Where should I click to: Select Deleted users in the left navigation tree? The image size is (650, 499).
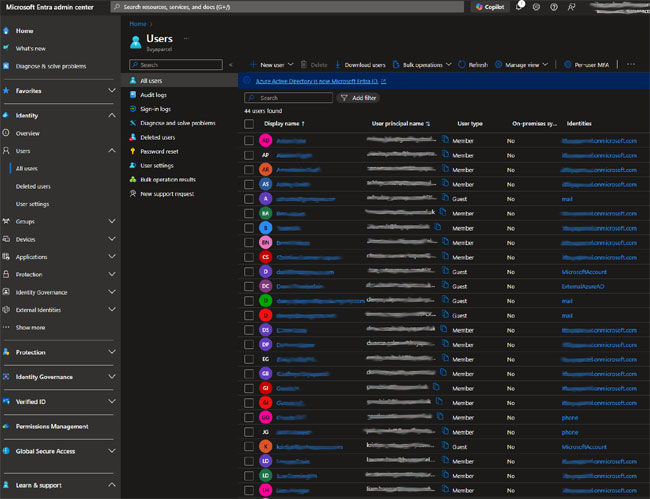(33, 187)
